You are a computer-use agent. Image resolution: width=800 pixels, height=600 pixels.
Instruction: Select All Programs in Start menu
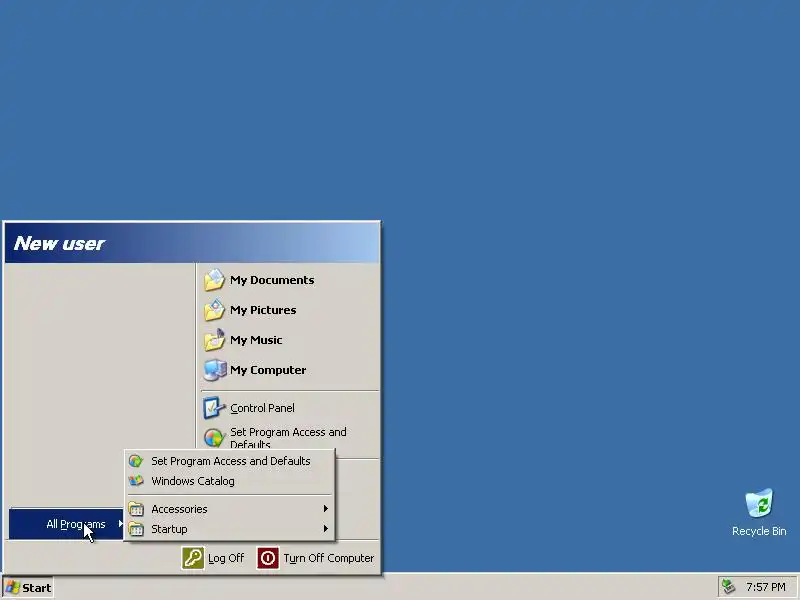coord(66,524)
